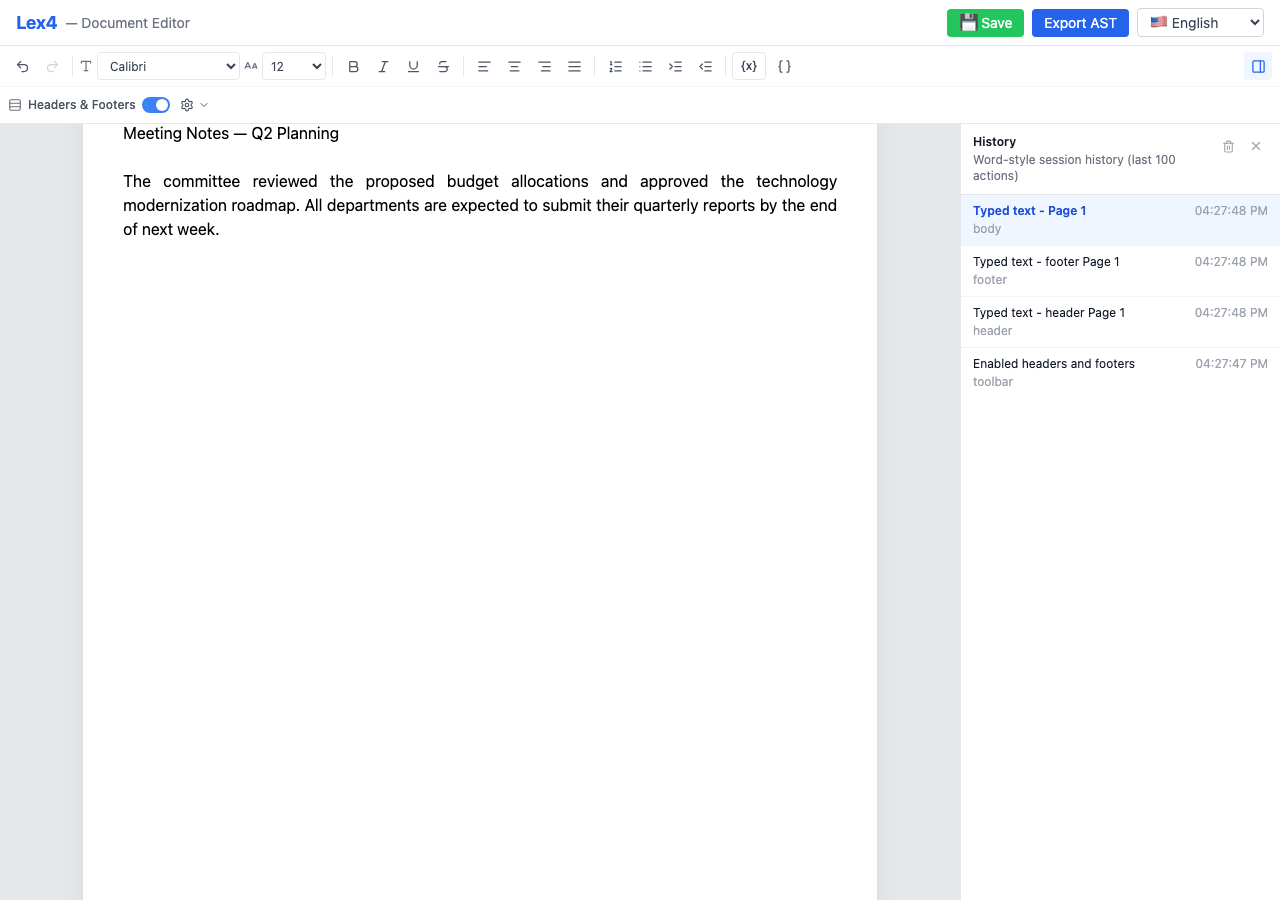Toggle underline formatting
1280x900 pixels.
point(413,66)
